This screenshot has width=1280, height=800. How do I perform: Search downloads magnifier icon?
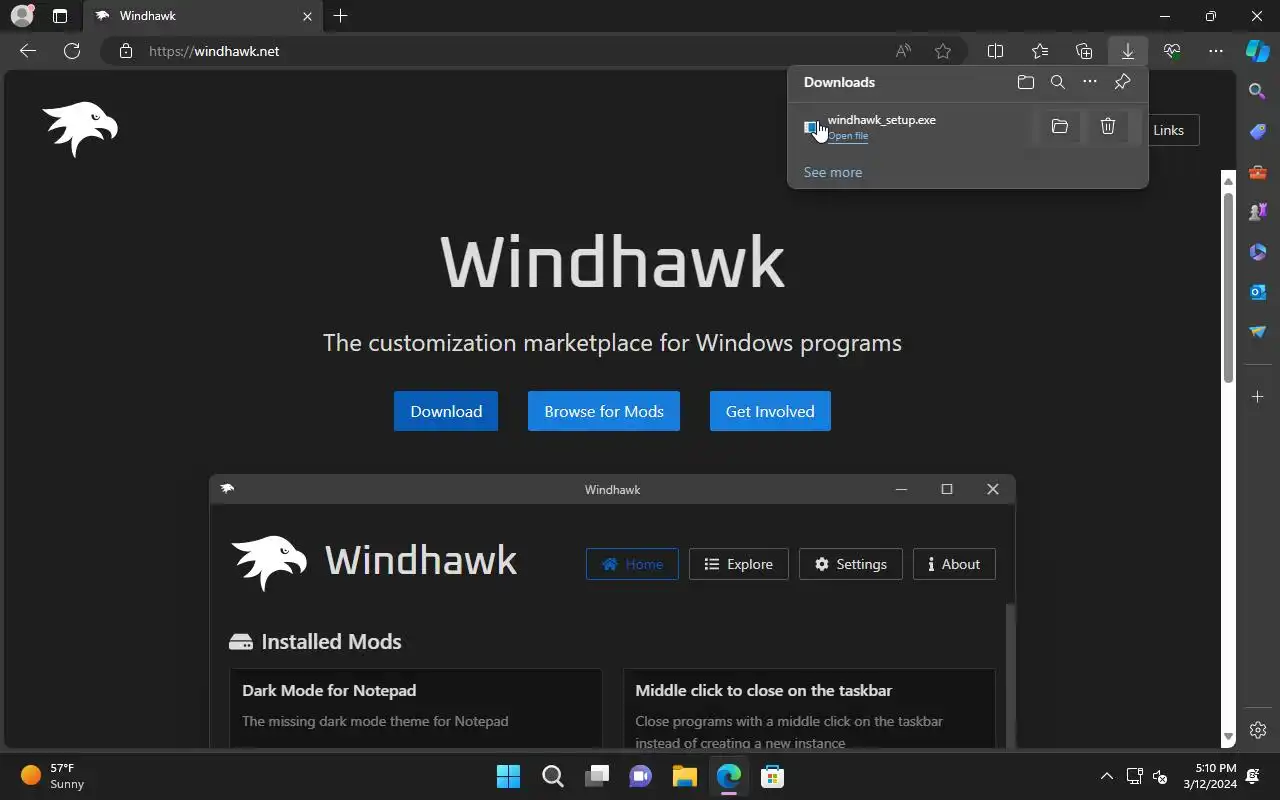tap(1058, 82)
